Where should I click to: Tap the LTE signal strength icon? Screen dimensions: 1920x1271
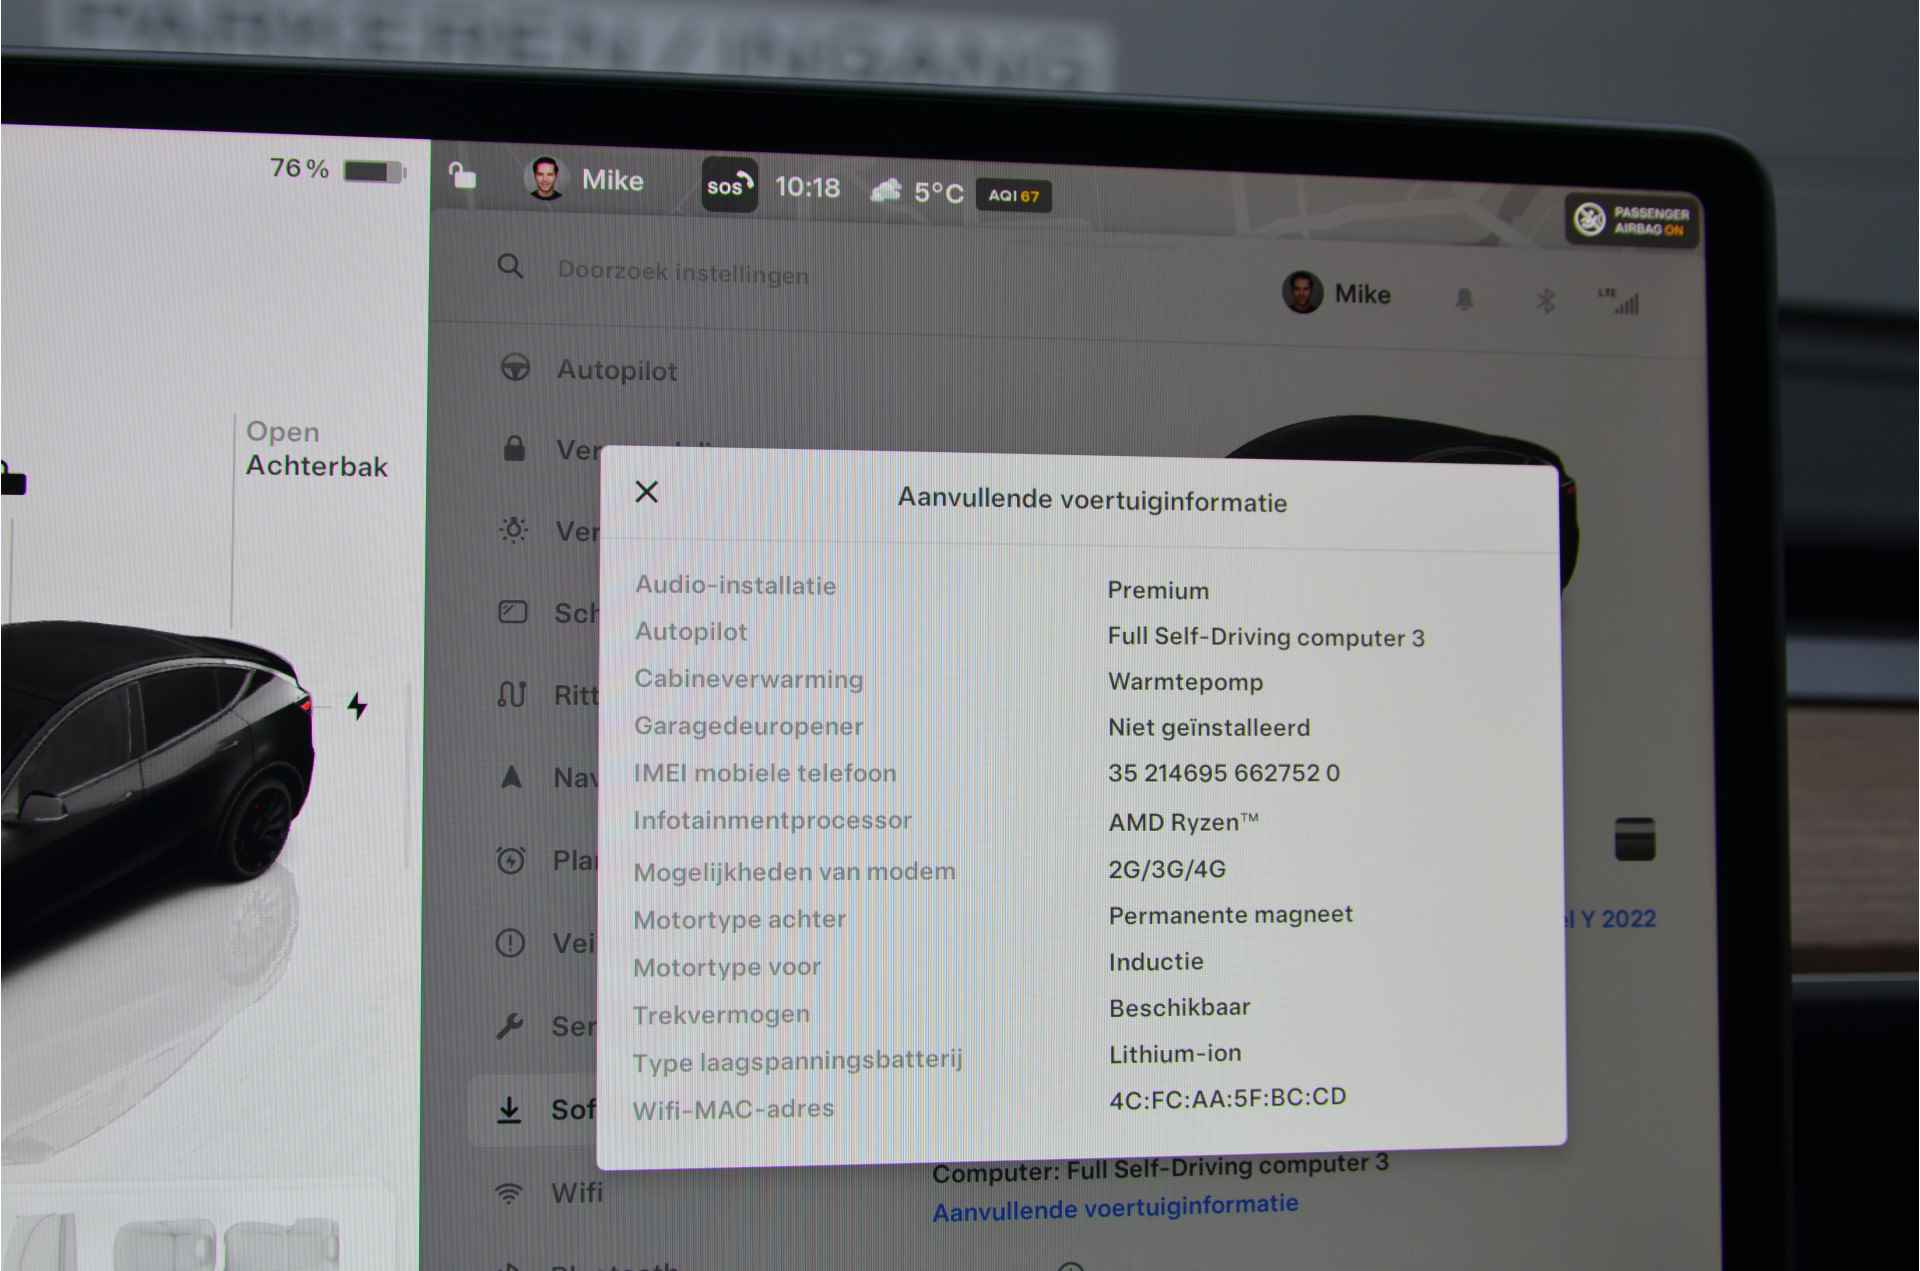1619,301
